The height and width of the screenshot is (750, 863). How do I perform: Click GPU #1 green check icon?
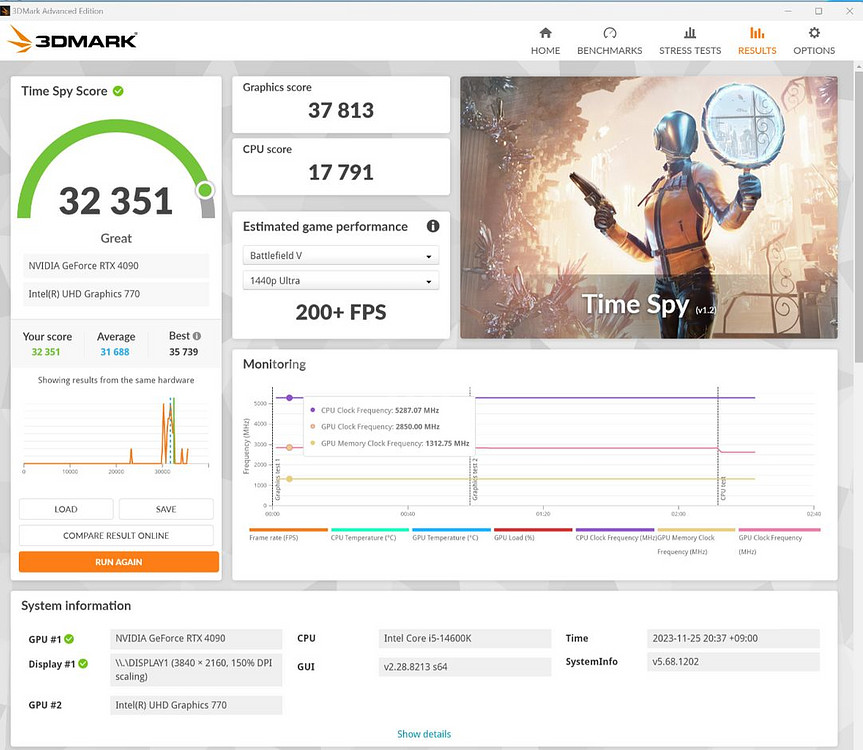pyautogui.click(x=69, y=639)
